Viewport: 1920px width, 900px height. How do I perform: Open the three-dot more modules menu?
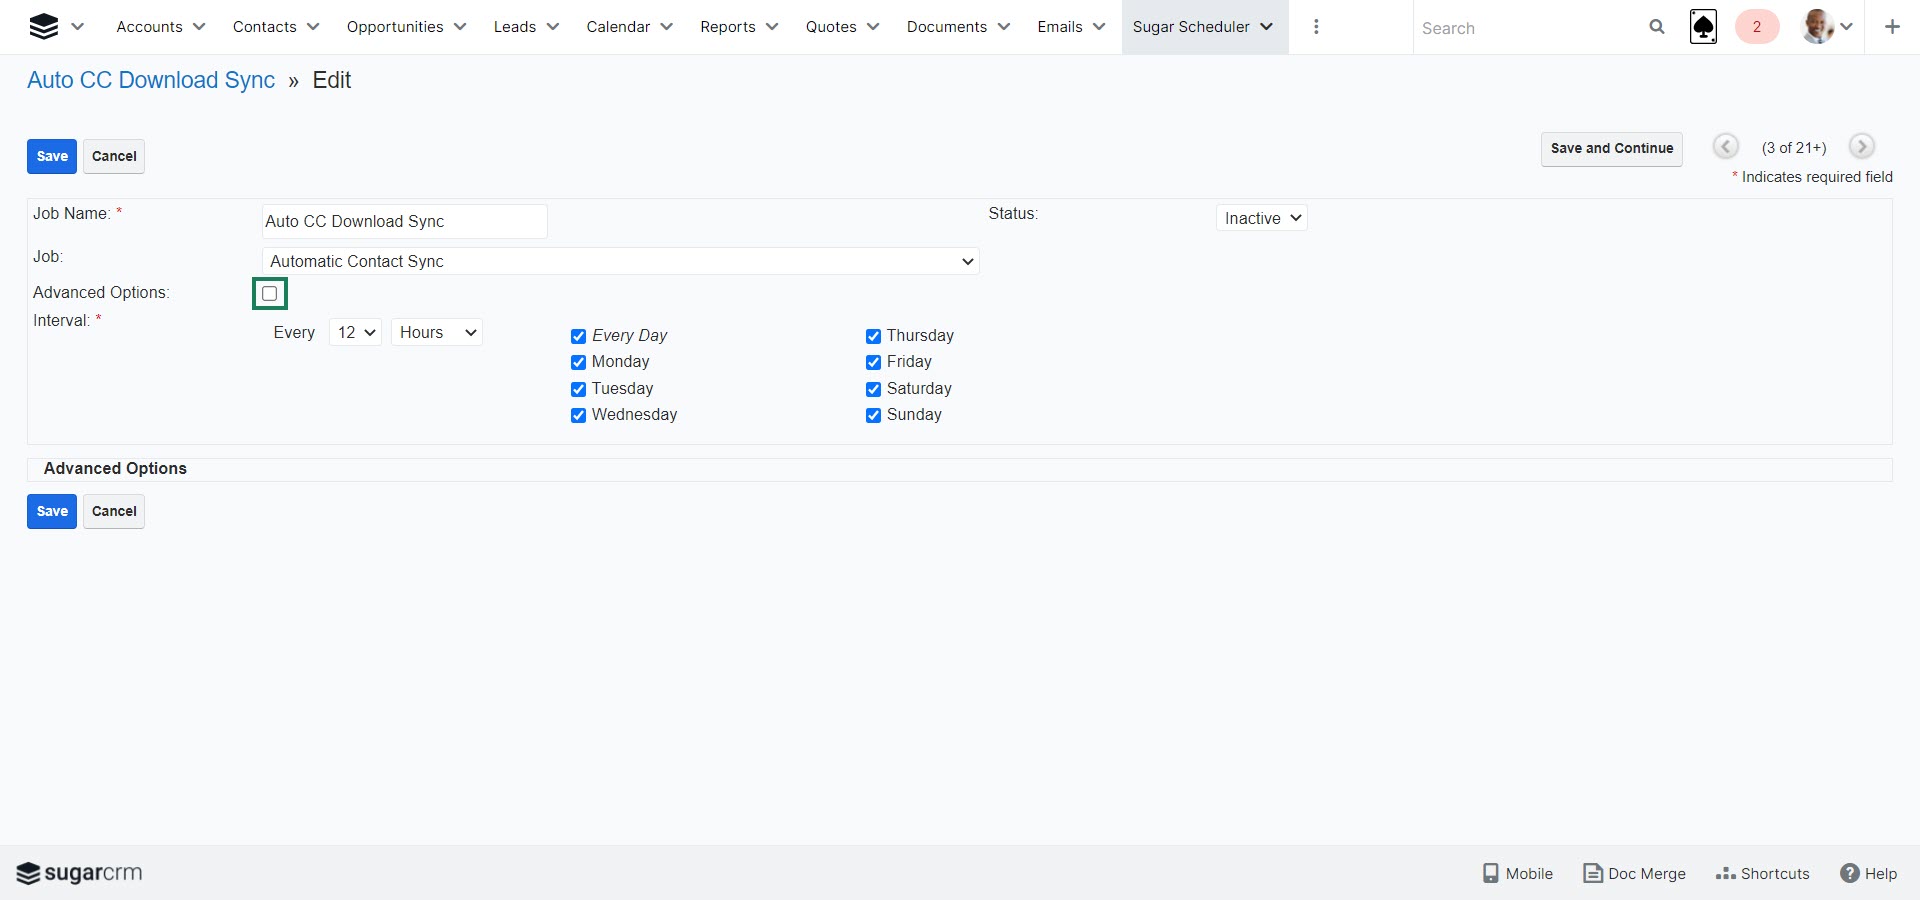tap(1316, 27)
